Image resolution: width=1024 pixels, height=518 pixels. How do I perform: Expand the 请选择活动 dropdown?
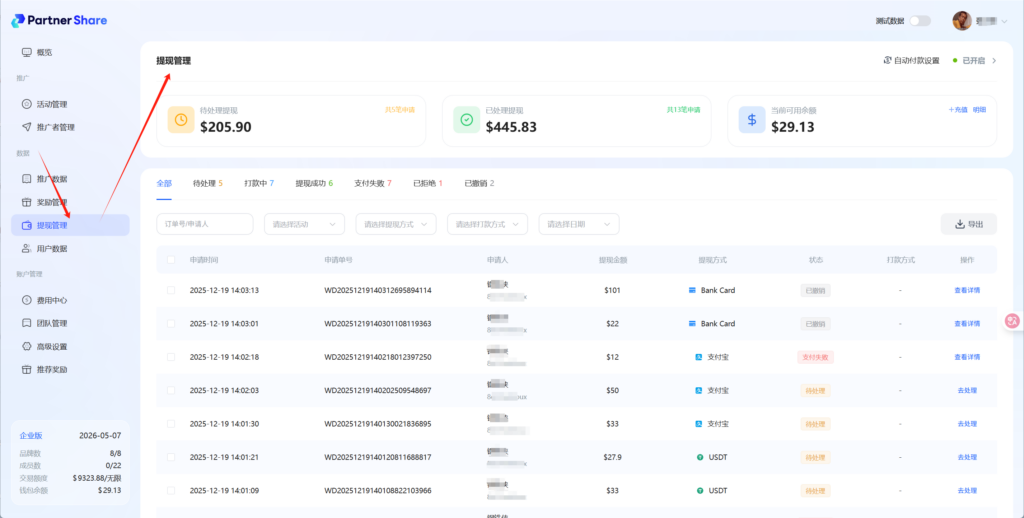coord(304,224)
